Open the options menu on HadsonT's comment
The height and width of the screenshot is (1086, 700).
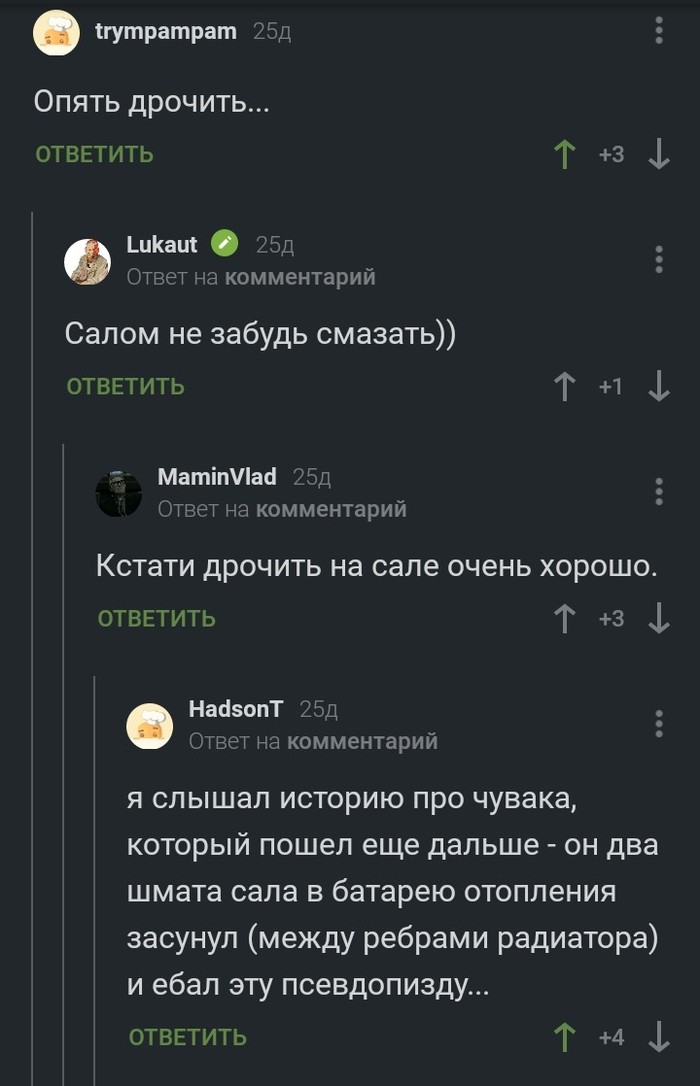[658, 723]
